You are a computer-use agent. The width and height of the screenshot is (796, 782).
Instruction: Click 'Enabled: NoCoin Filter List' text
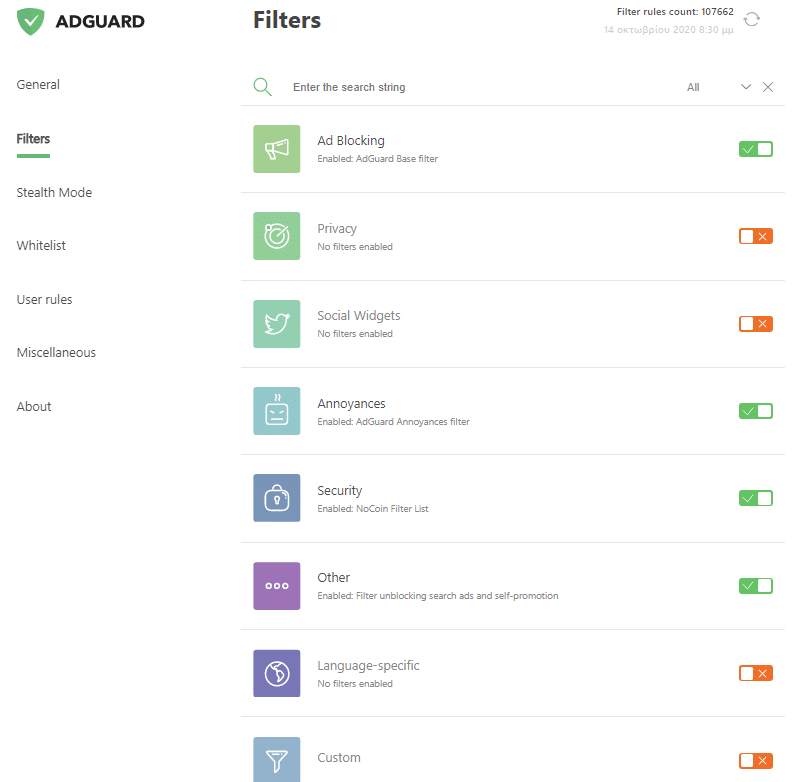point(373,509)
